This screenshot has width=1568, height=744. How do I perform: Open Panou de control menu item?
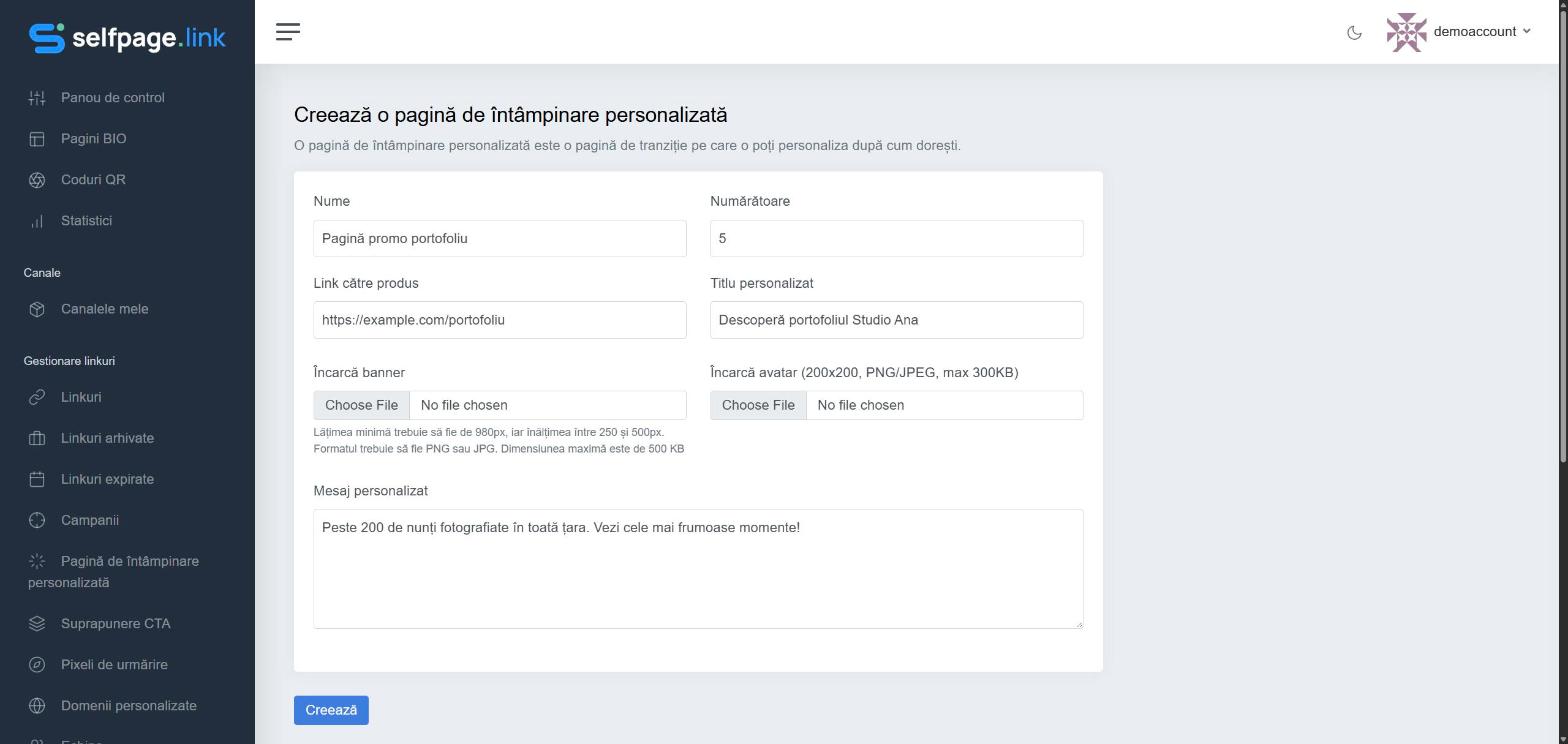tap(113, 98)
